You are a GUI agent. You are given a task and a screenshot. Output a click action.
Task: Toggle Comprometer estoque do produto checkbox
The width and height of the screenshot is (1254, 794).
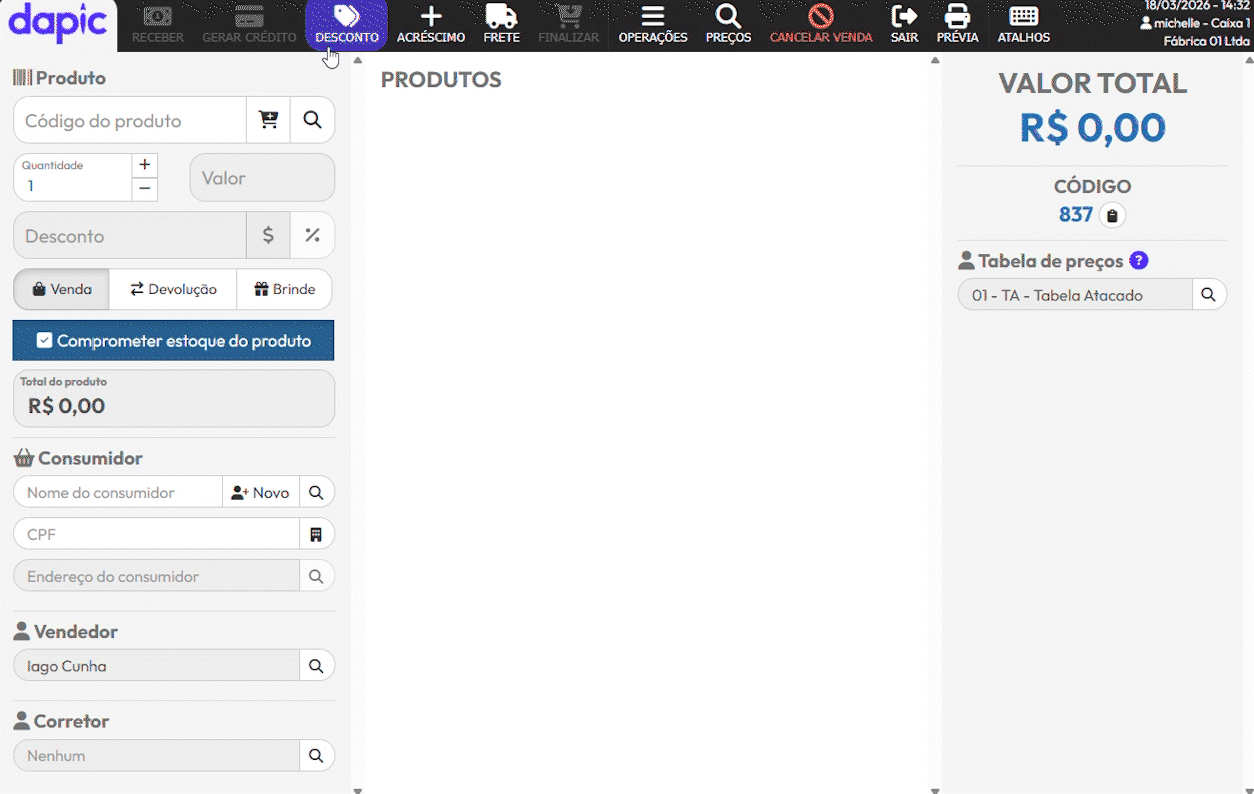44,341
